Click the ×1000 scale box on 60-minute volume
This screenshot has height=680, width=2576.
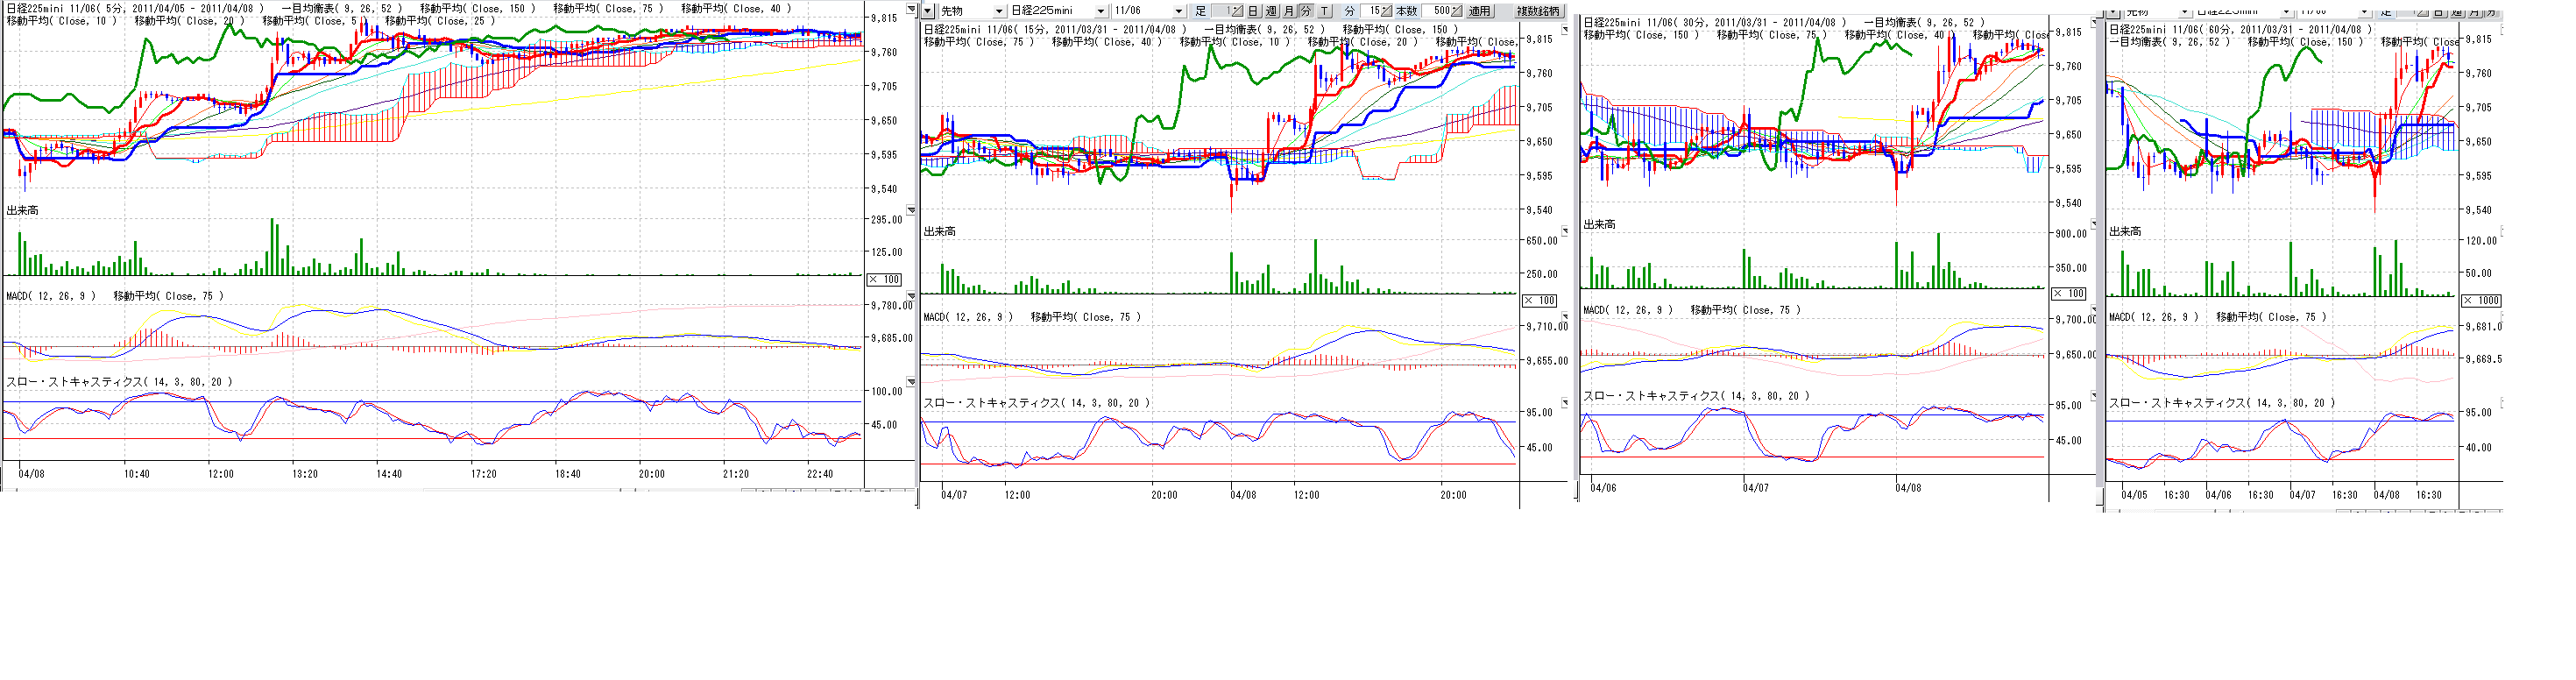[2481, 301]
